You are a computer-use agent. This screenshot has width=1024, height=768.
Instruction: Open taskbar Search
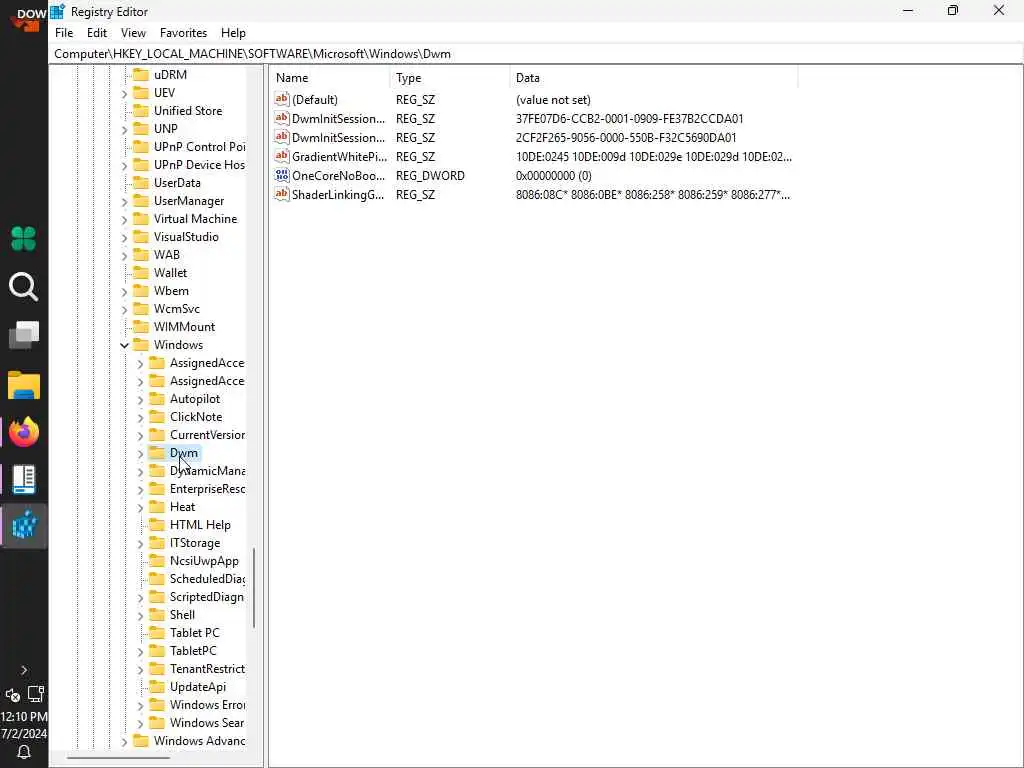tap(24, 287)
